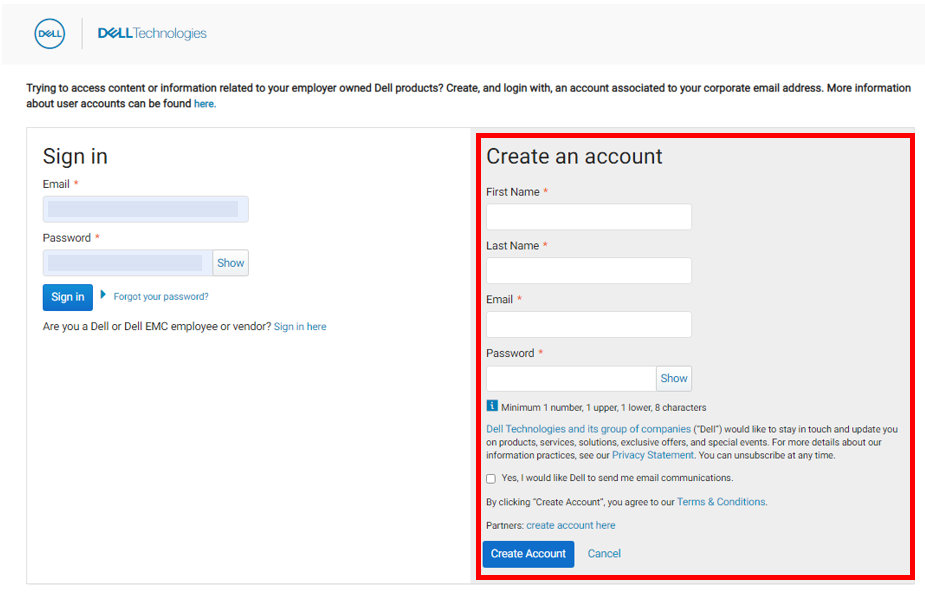Select the Sign in Email field
Screen dimensions: 925x594
click(145, 210)
